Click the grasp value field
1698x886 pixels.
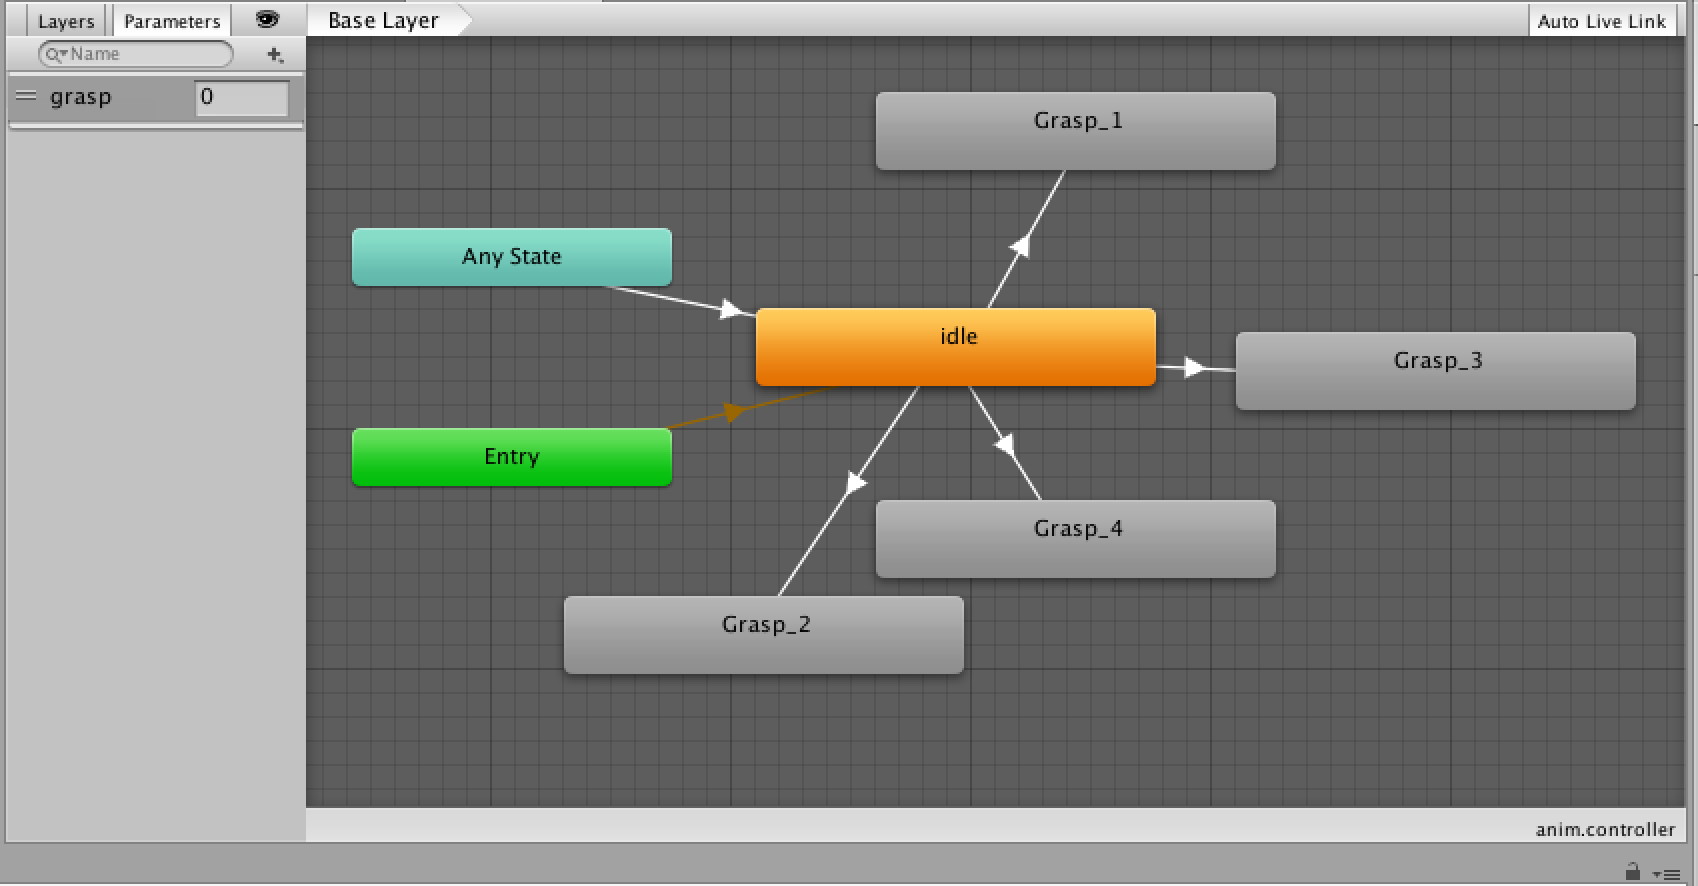[x=242, y=98]
